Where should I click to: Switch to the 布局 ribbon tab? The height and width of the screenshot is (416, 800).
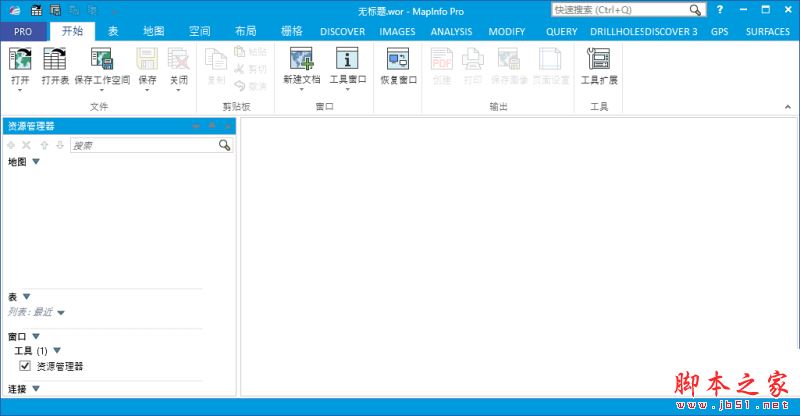point(245,31)
